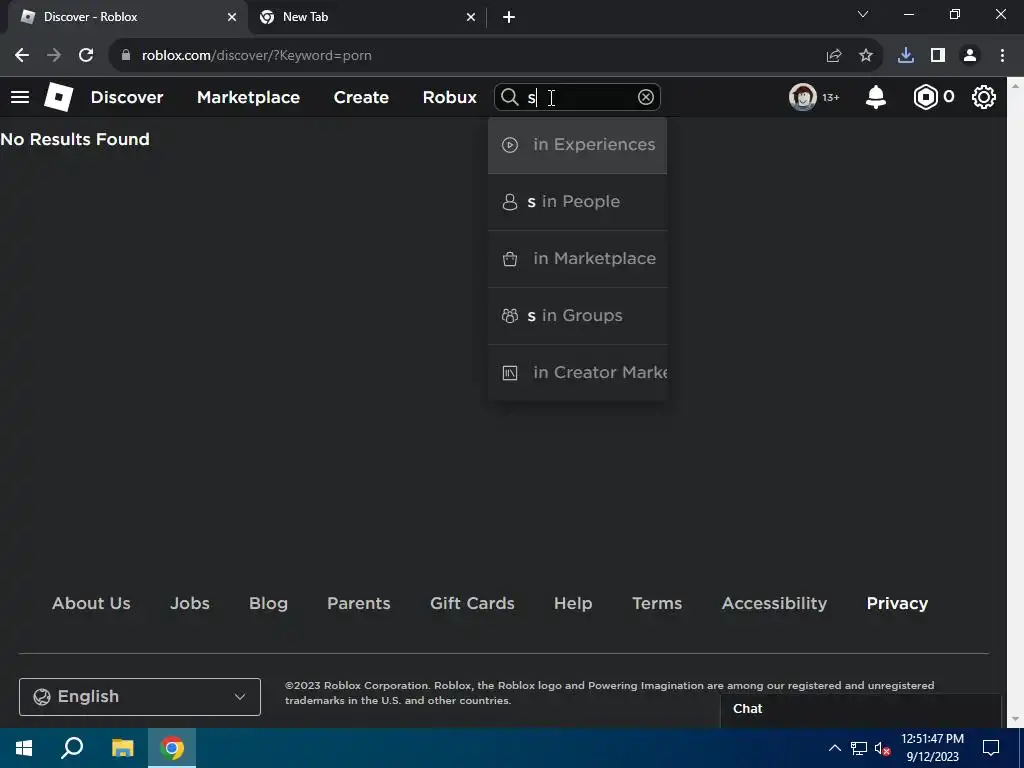Open the Discover page
Screen dimensions: 1024x768
click(x=127, y=97)
